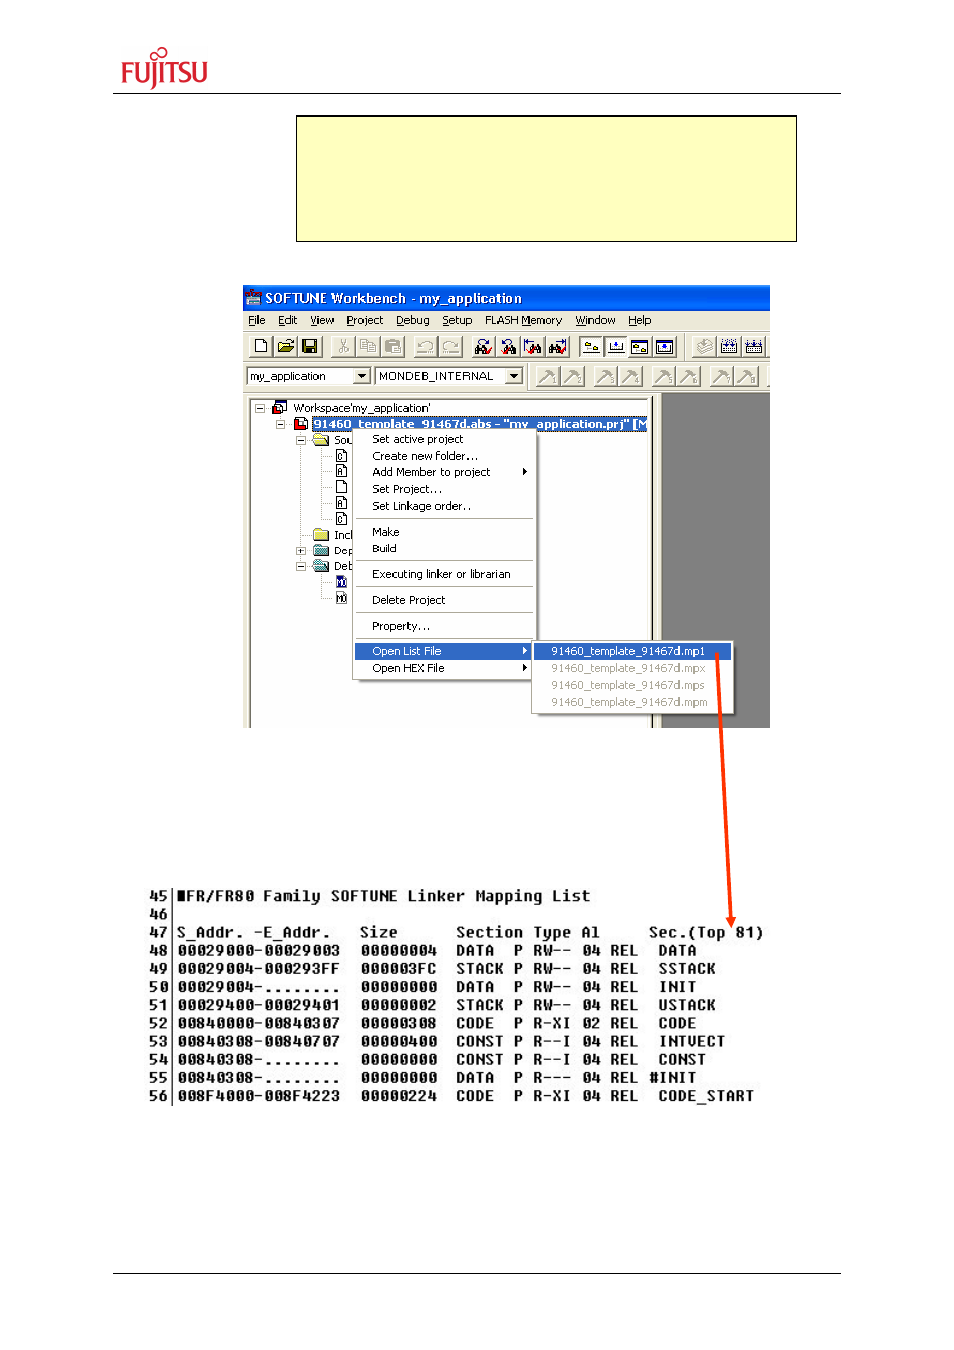This screenshot has width=954, height=1350.
Task: Click the last binoculars search icon
Action: click(558, 346)
